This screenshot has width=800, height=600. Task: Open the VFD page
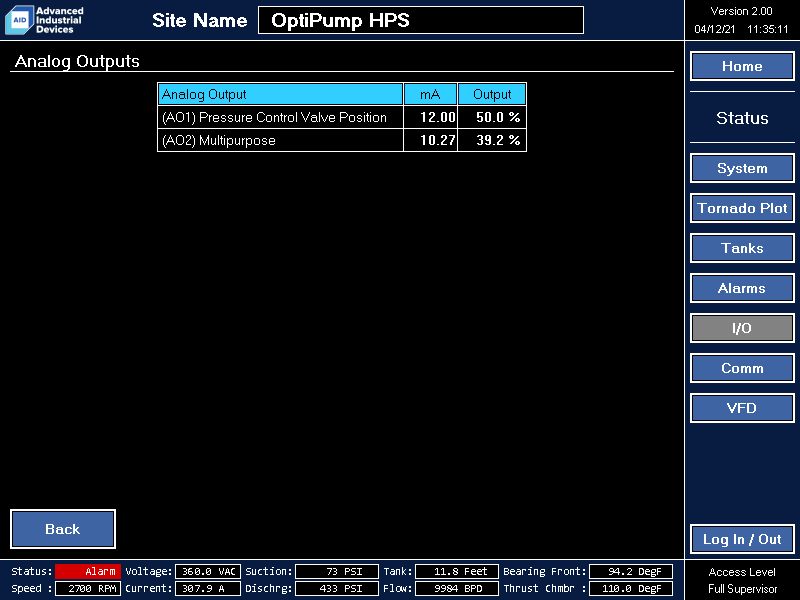coord(742,408)
